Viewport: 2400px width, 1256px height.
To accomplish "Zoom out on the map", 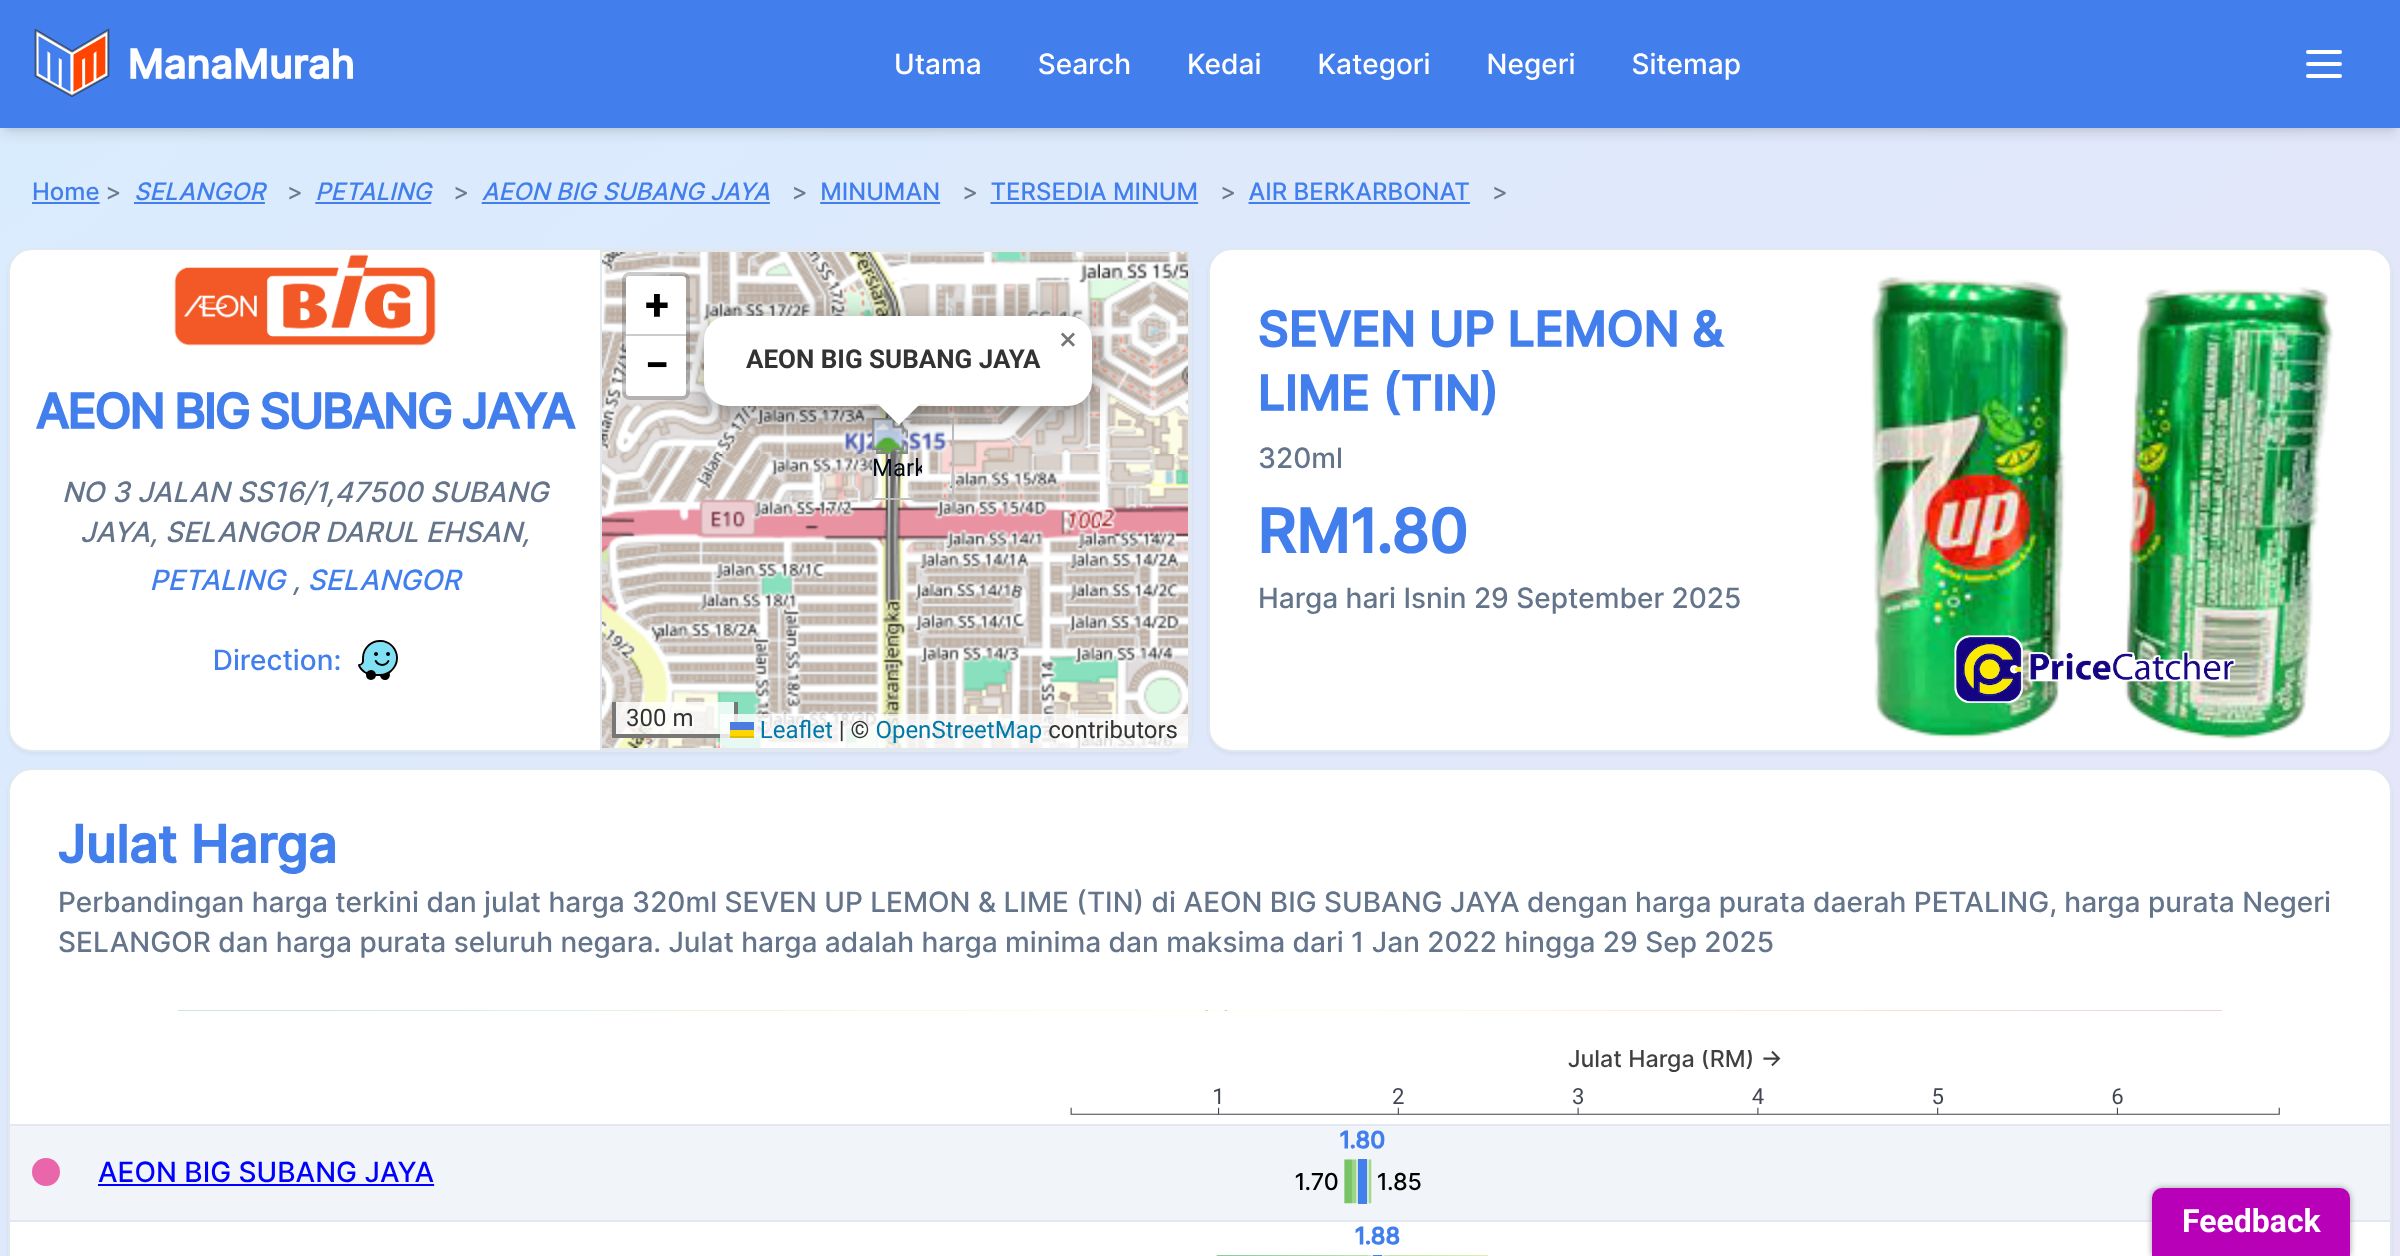I will coord(656,365).
